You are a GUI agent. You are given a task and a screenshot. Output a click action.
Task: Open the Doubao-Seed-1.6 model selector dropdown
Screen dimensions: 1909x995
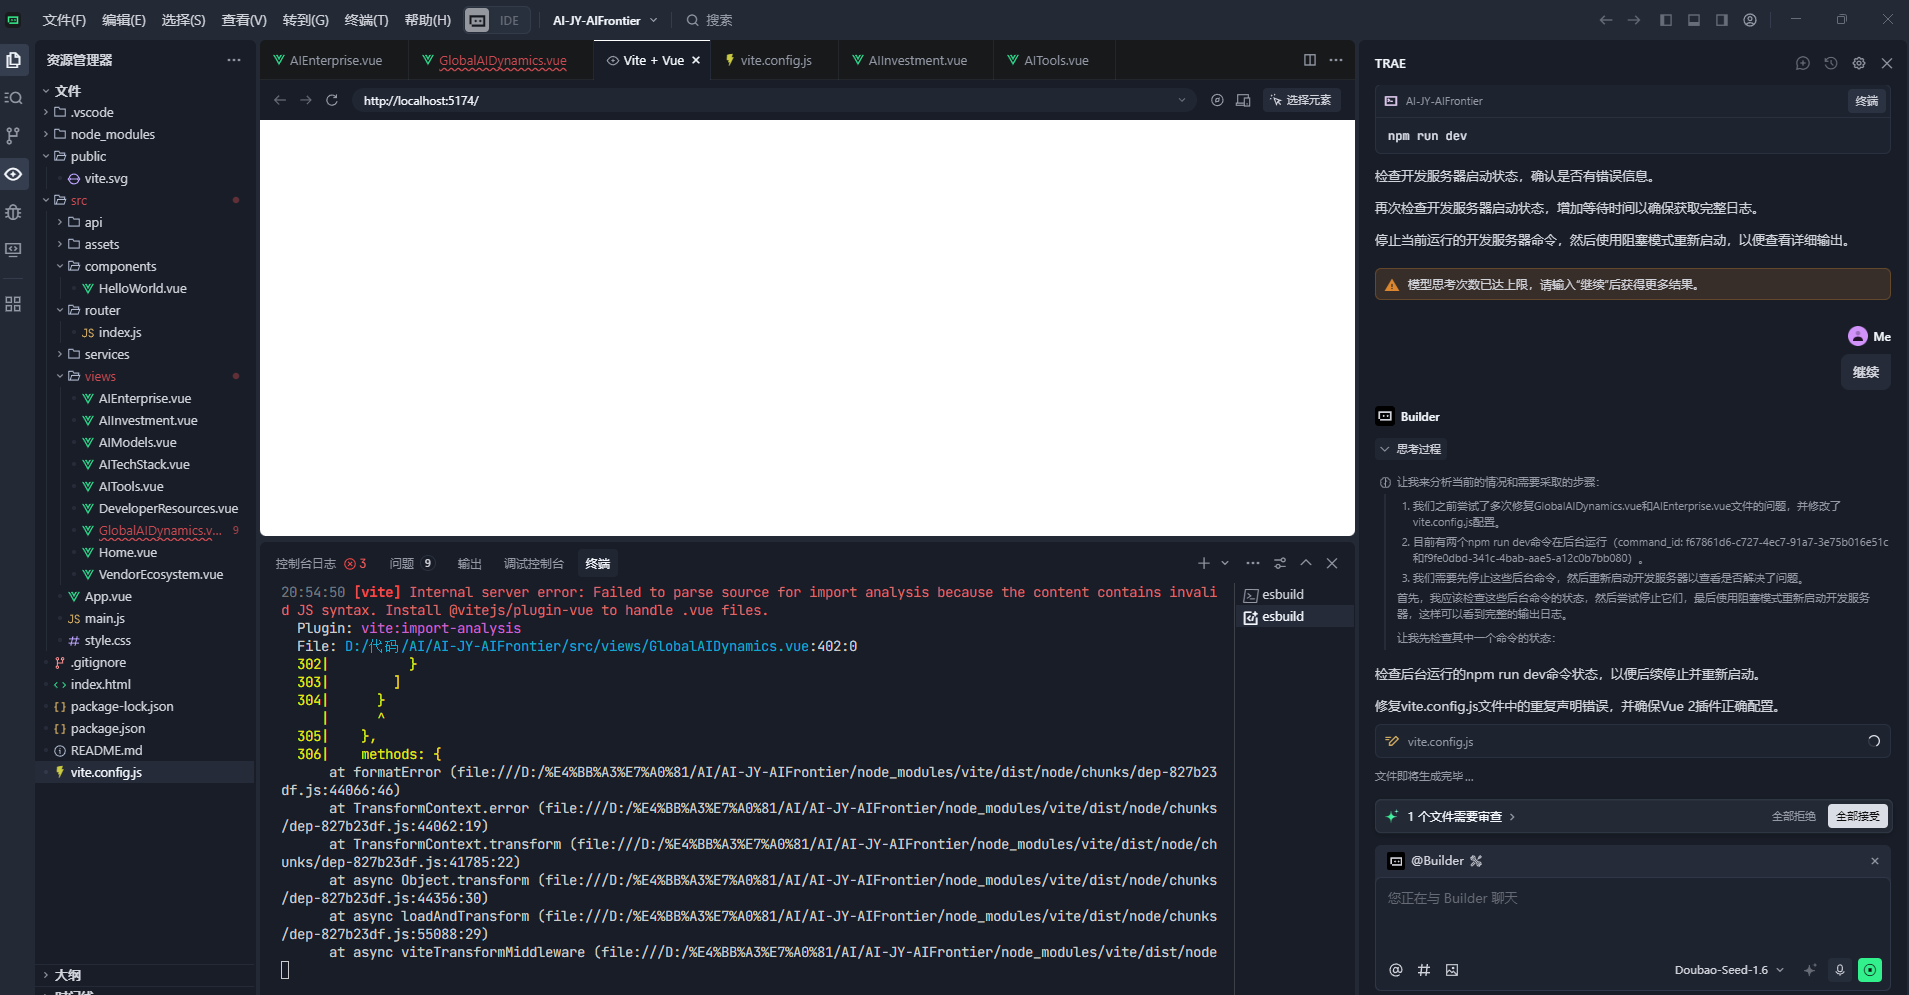[1727, 969]
